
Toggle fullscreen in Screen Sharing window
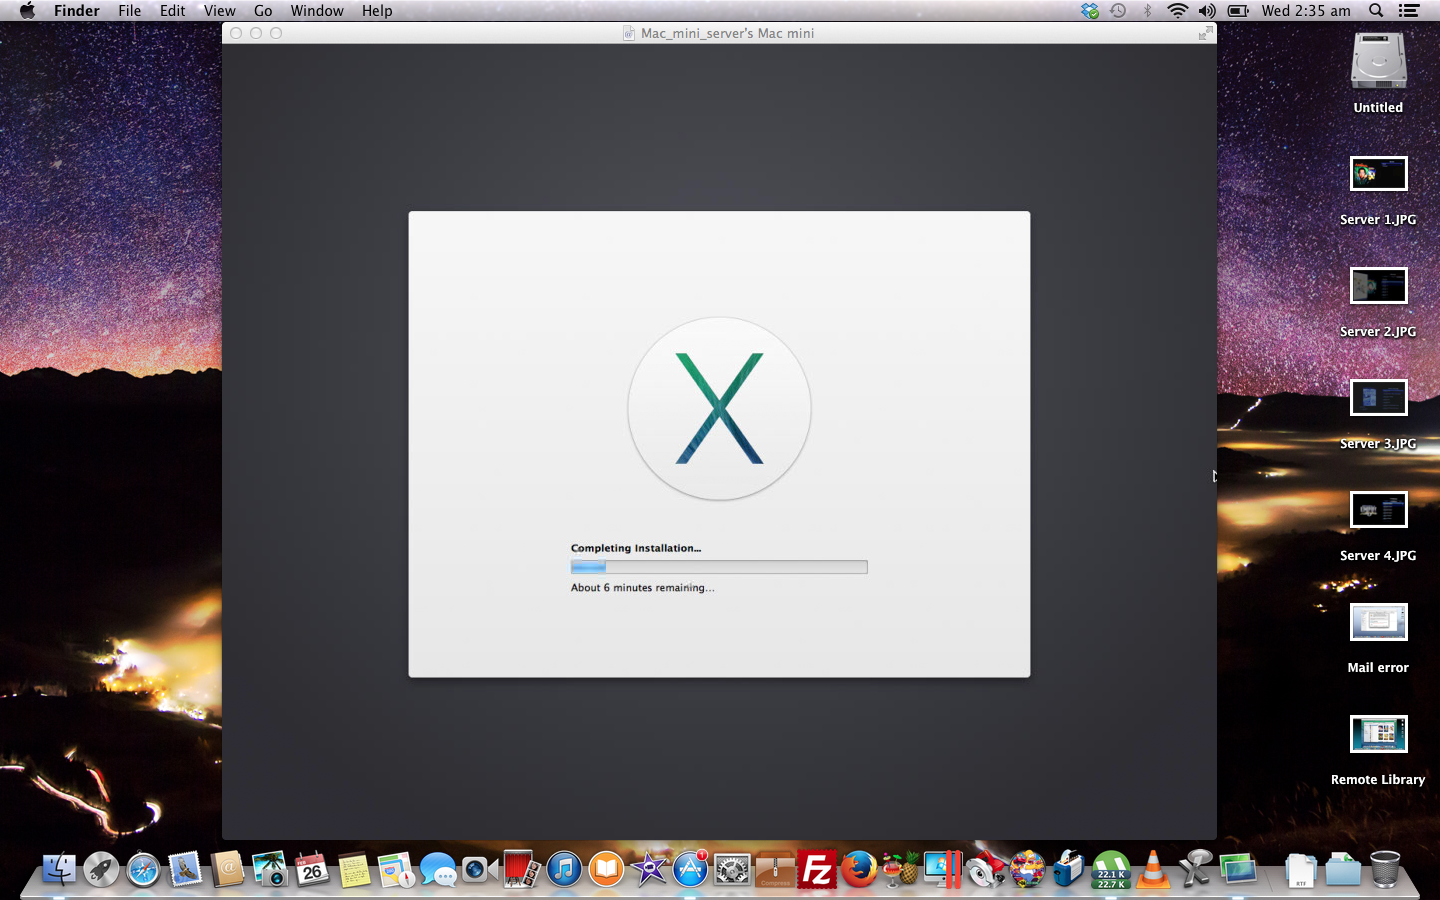[1205, 33]
